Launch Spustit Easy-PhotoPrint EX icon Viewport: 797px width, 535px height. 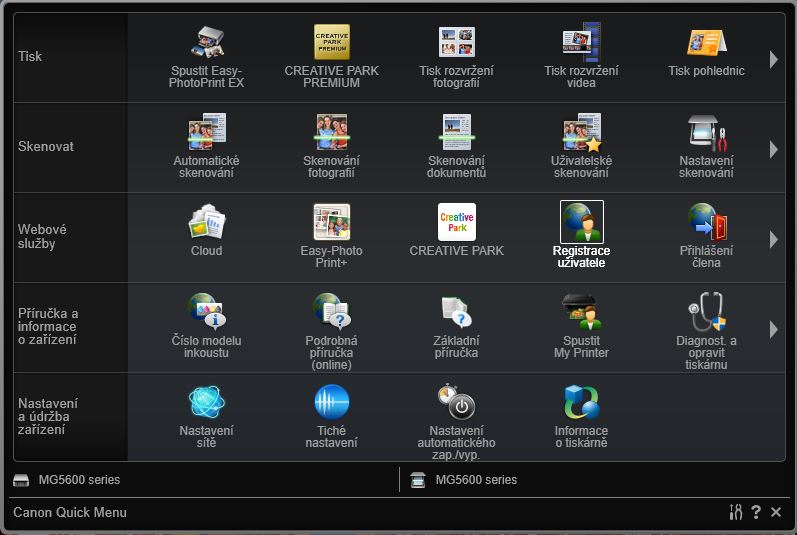coord(207,42)
